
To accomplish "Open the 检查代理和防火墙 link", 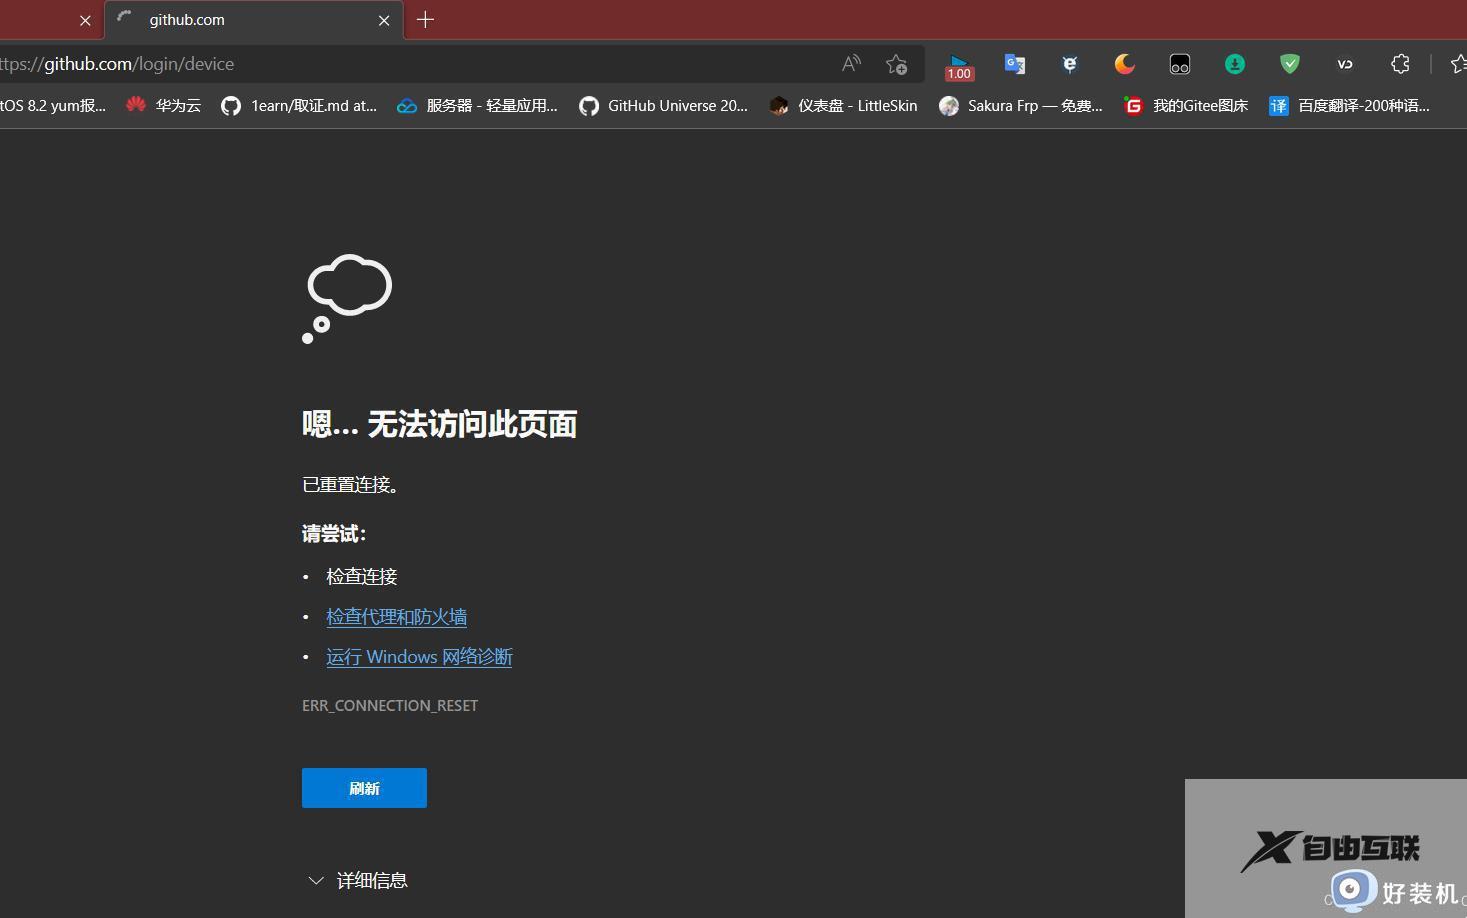I will (x=396, y=616).
